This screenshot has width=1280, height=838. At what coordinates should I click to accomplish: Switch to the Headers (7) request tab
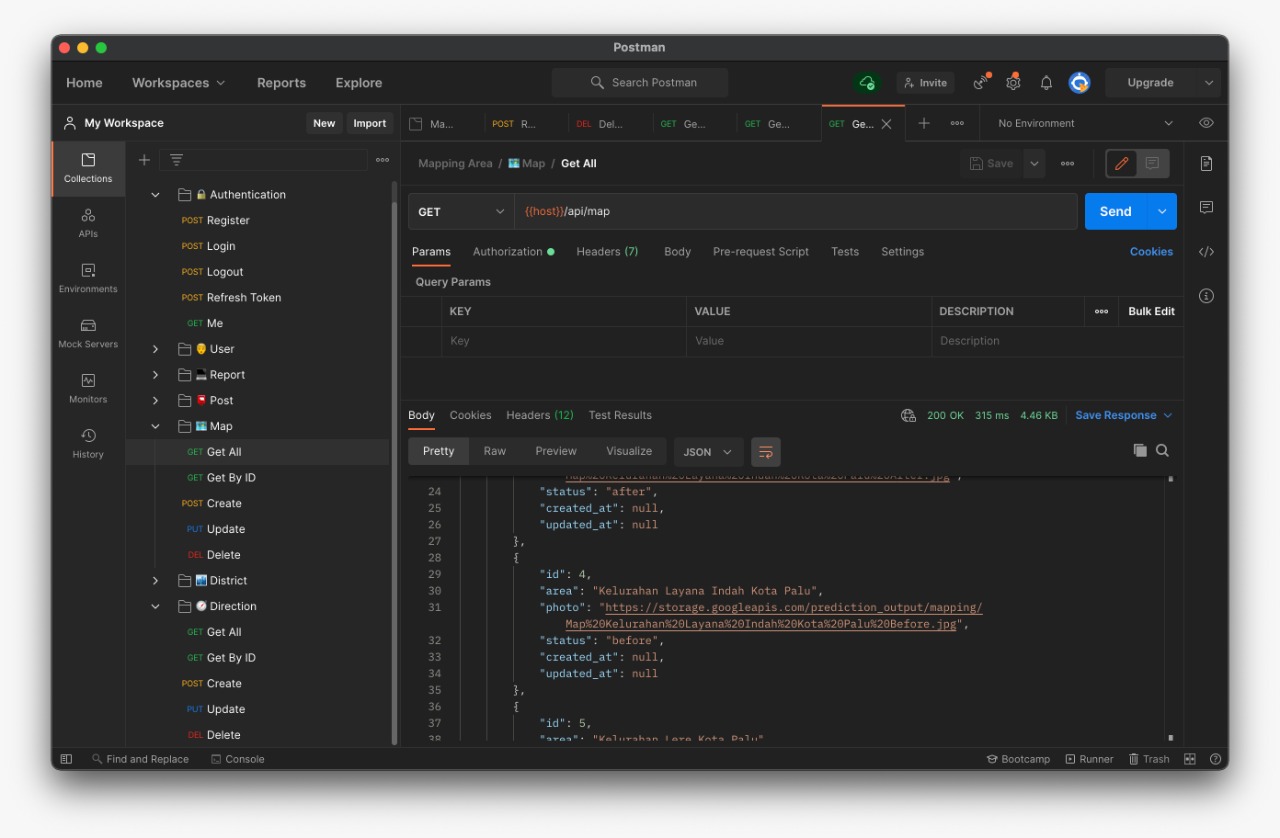tap(607, 252)
